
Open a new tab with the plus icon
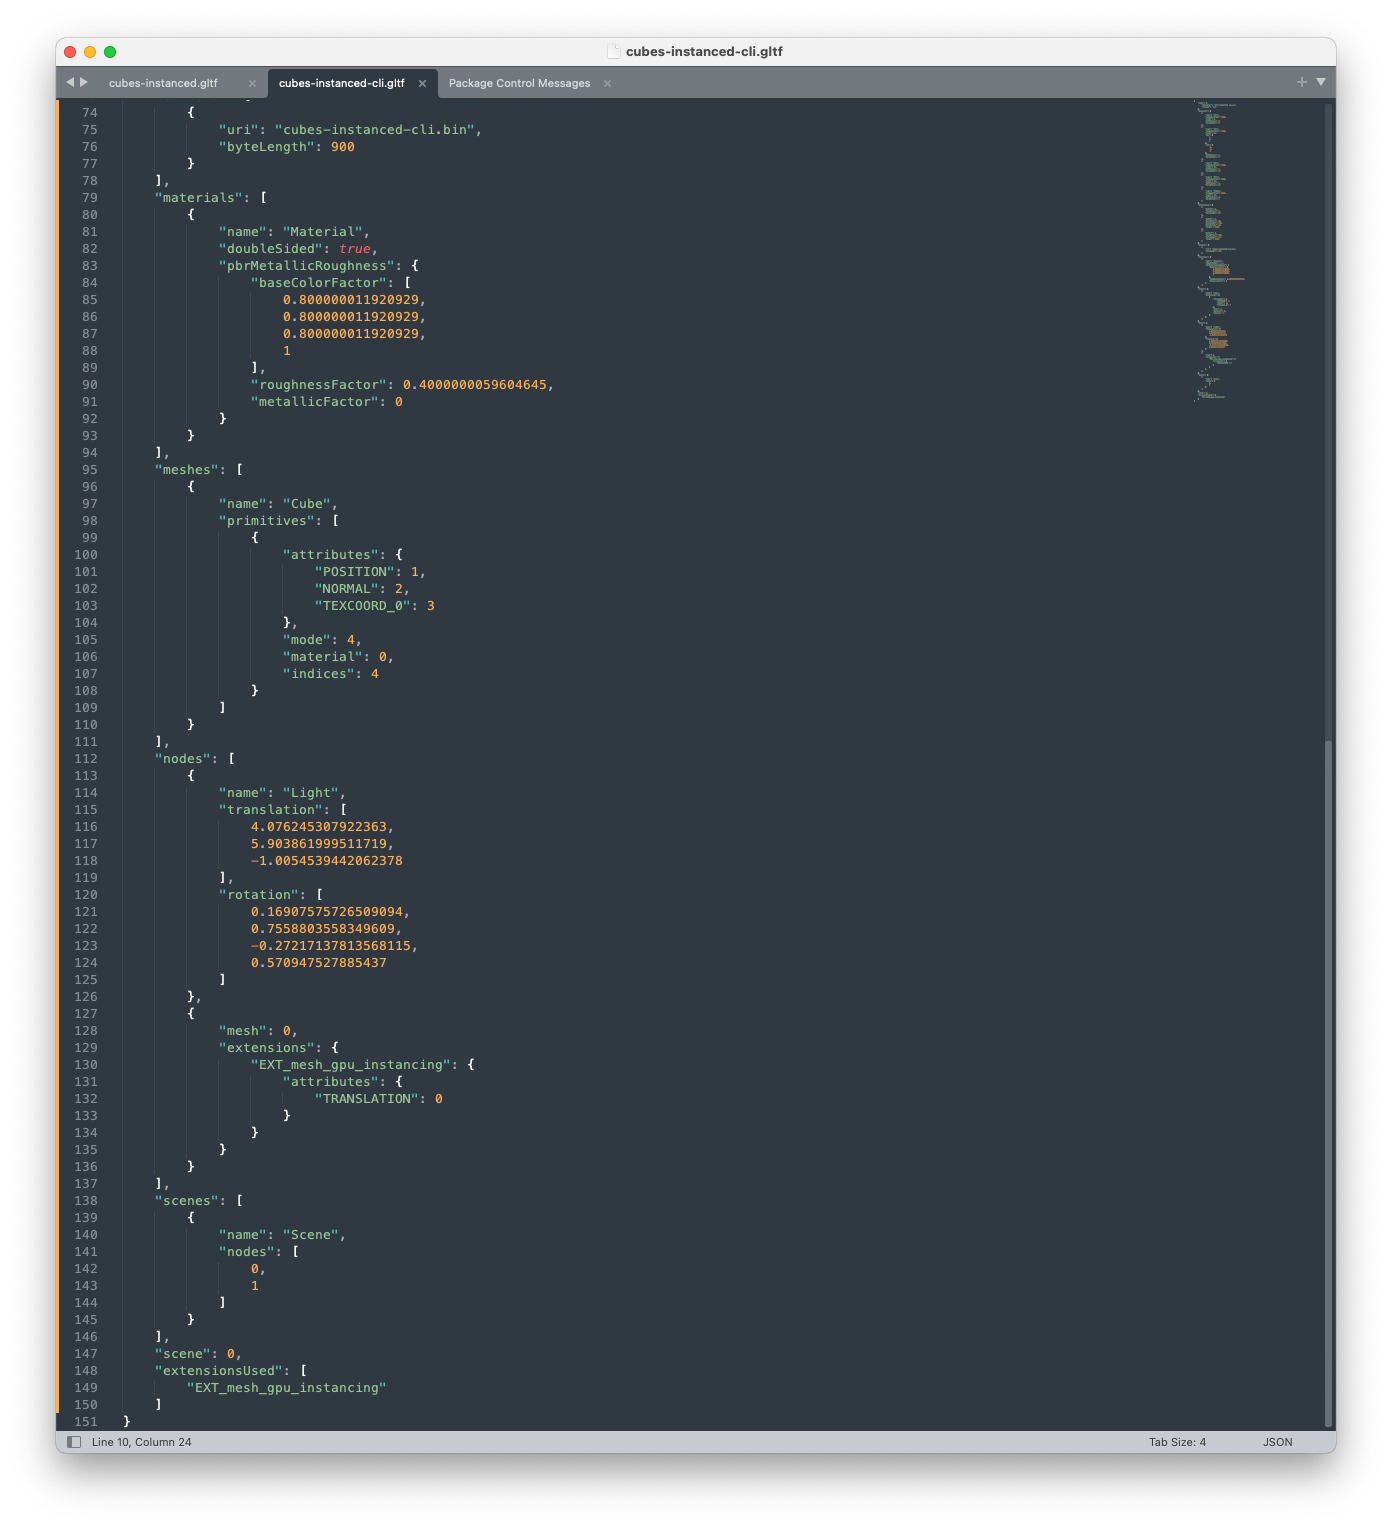[1300, 80]
